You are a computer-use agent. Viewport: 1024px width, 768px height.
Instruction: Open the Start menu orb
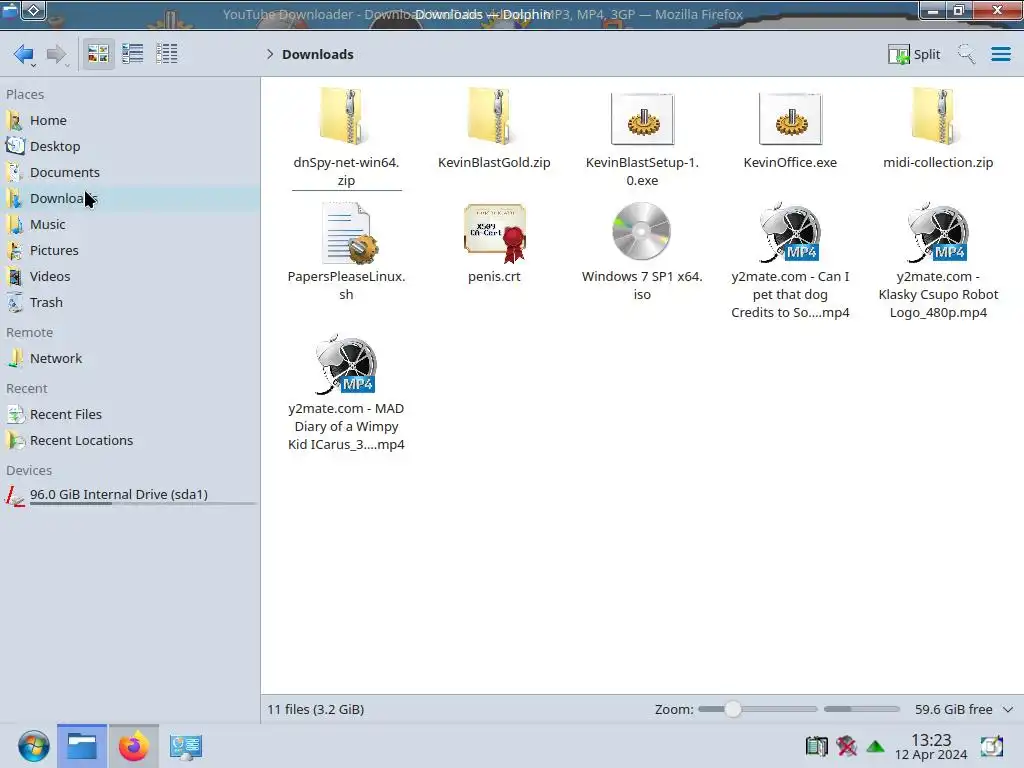tap(33, 746)
